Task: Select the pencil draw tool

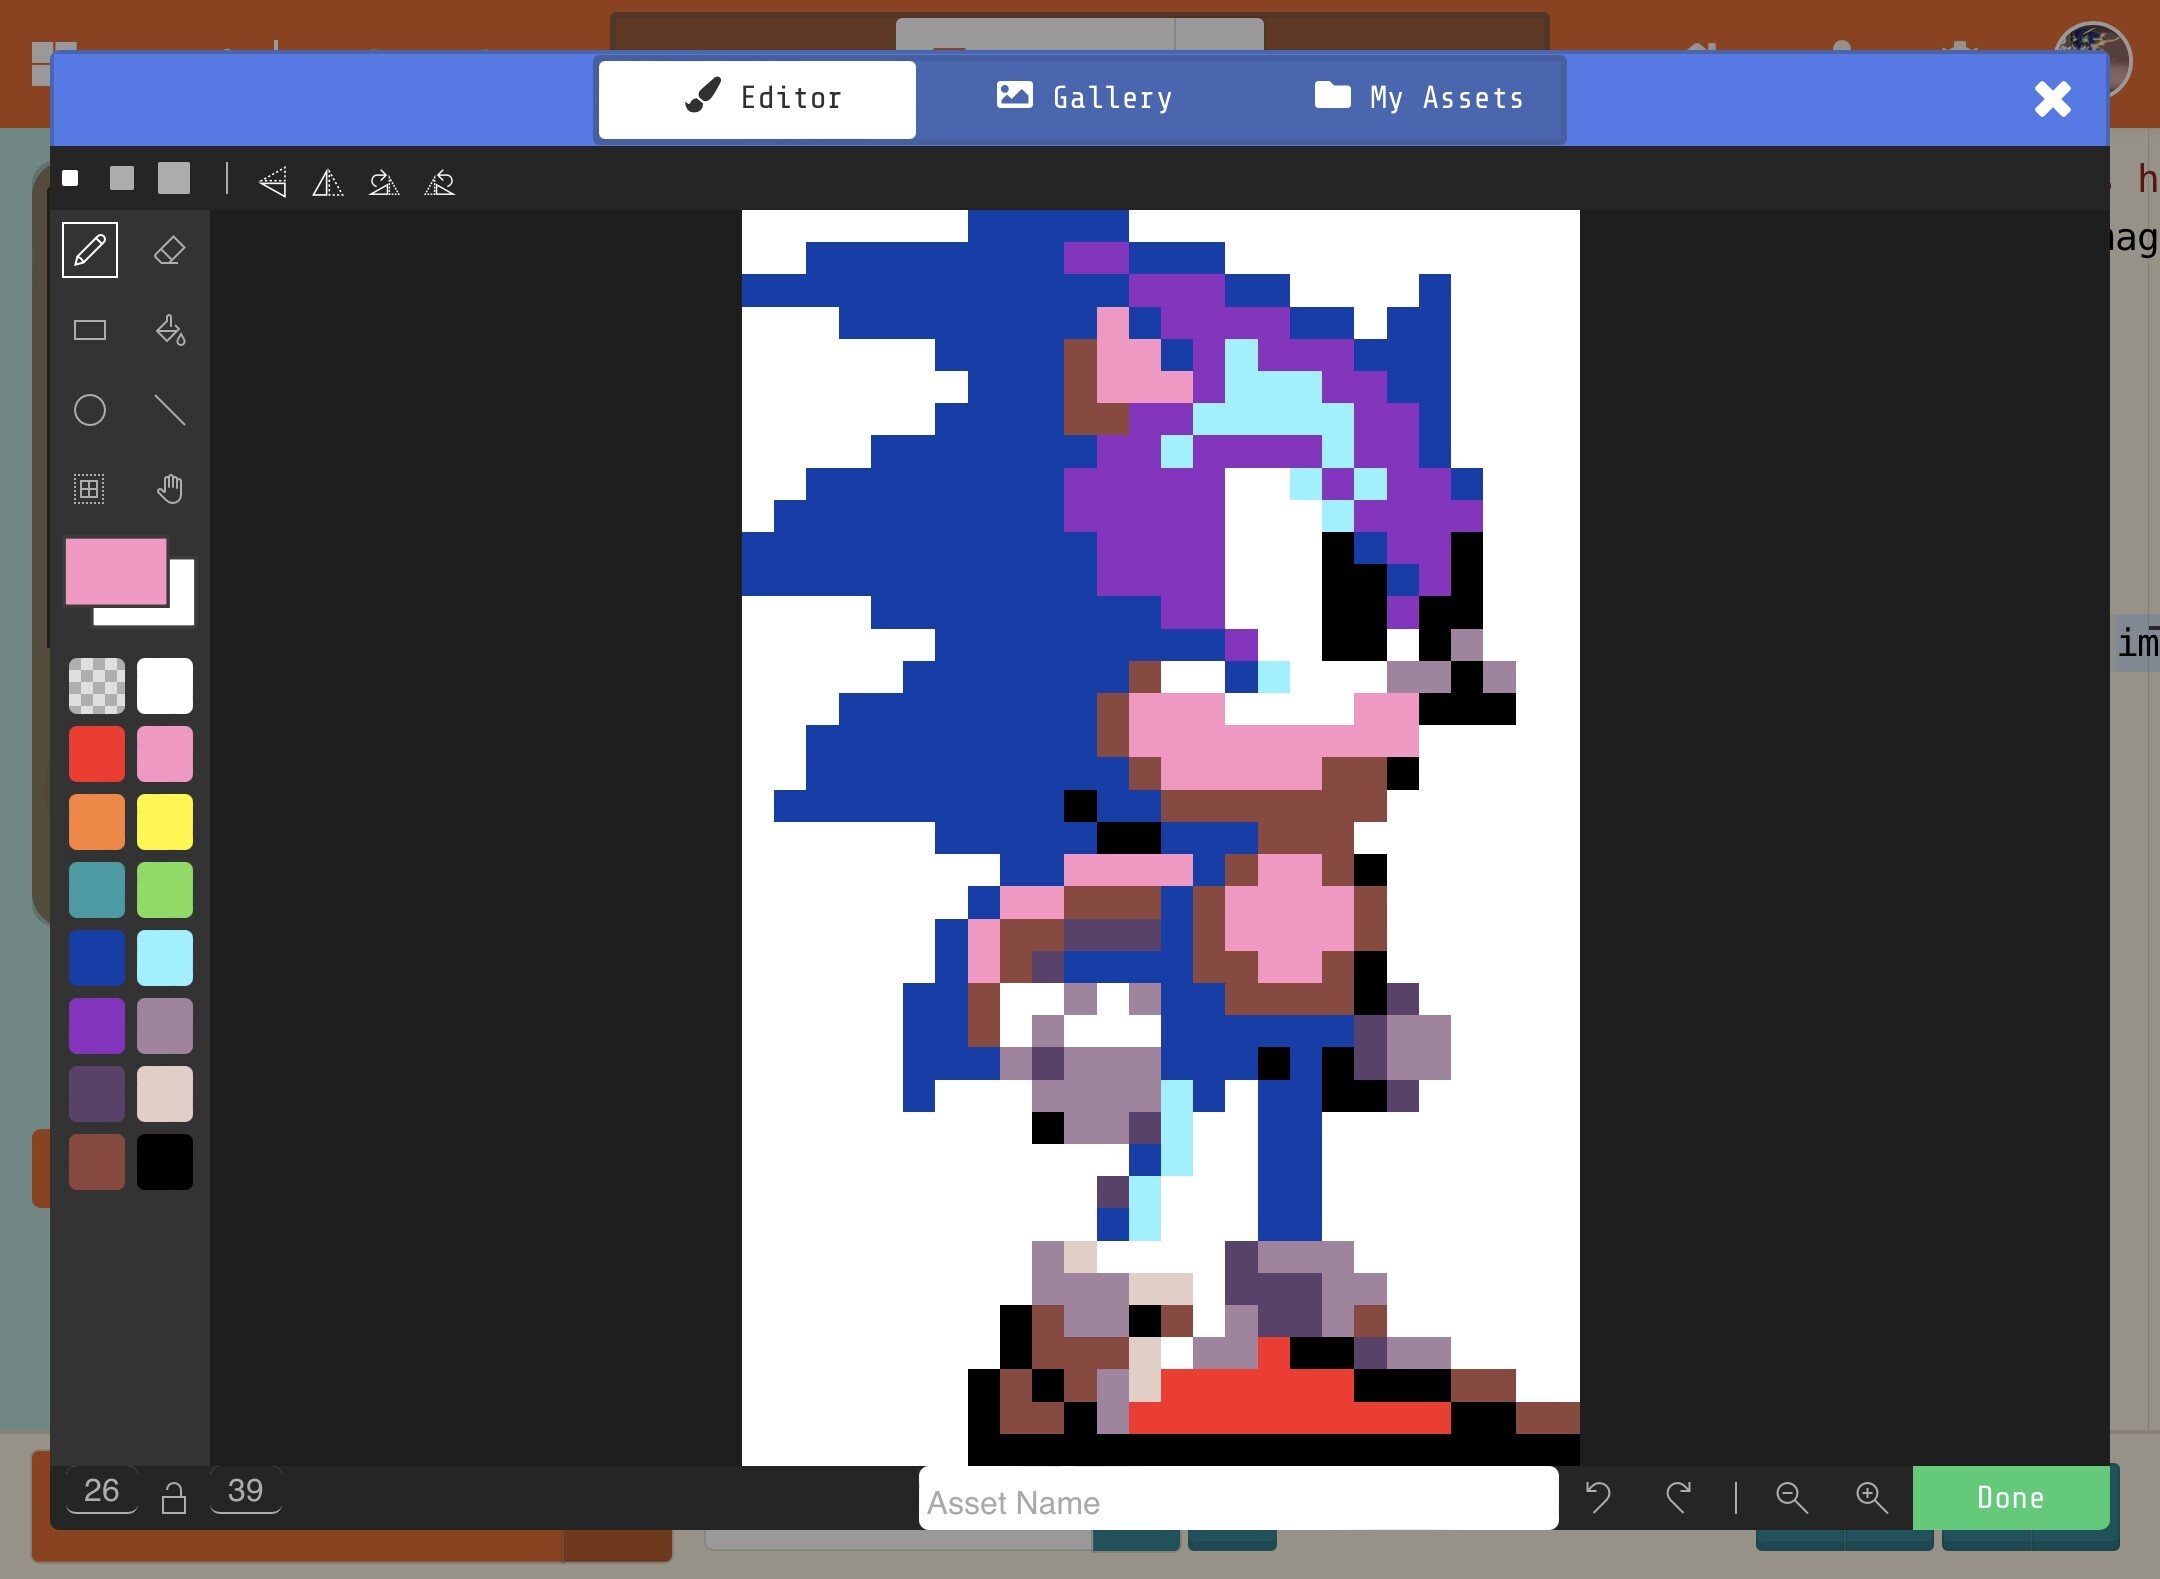Action: click(x=90, y=250)
